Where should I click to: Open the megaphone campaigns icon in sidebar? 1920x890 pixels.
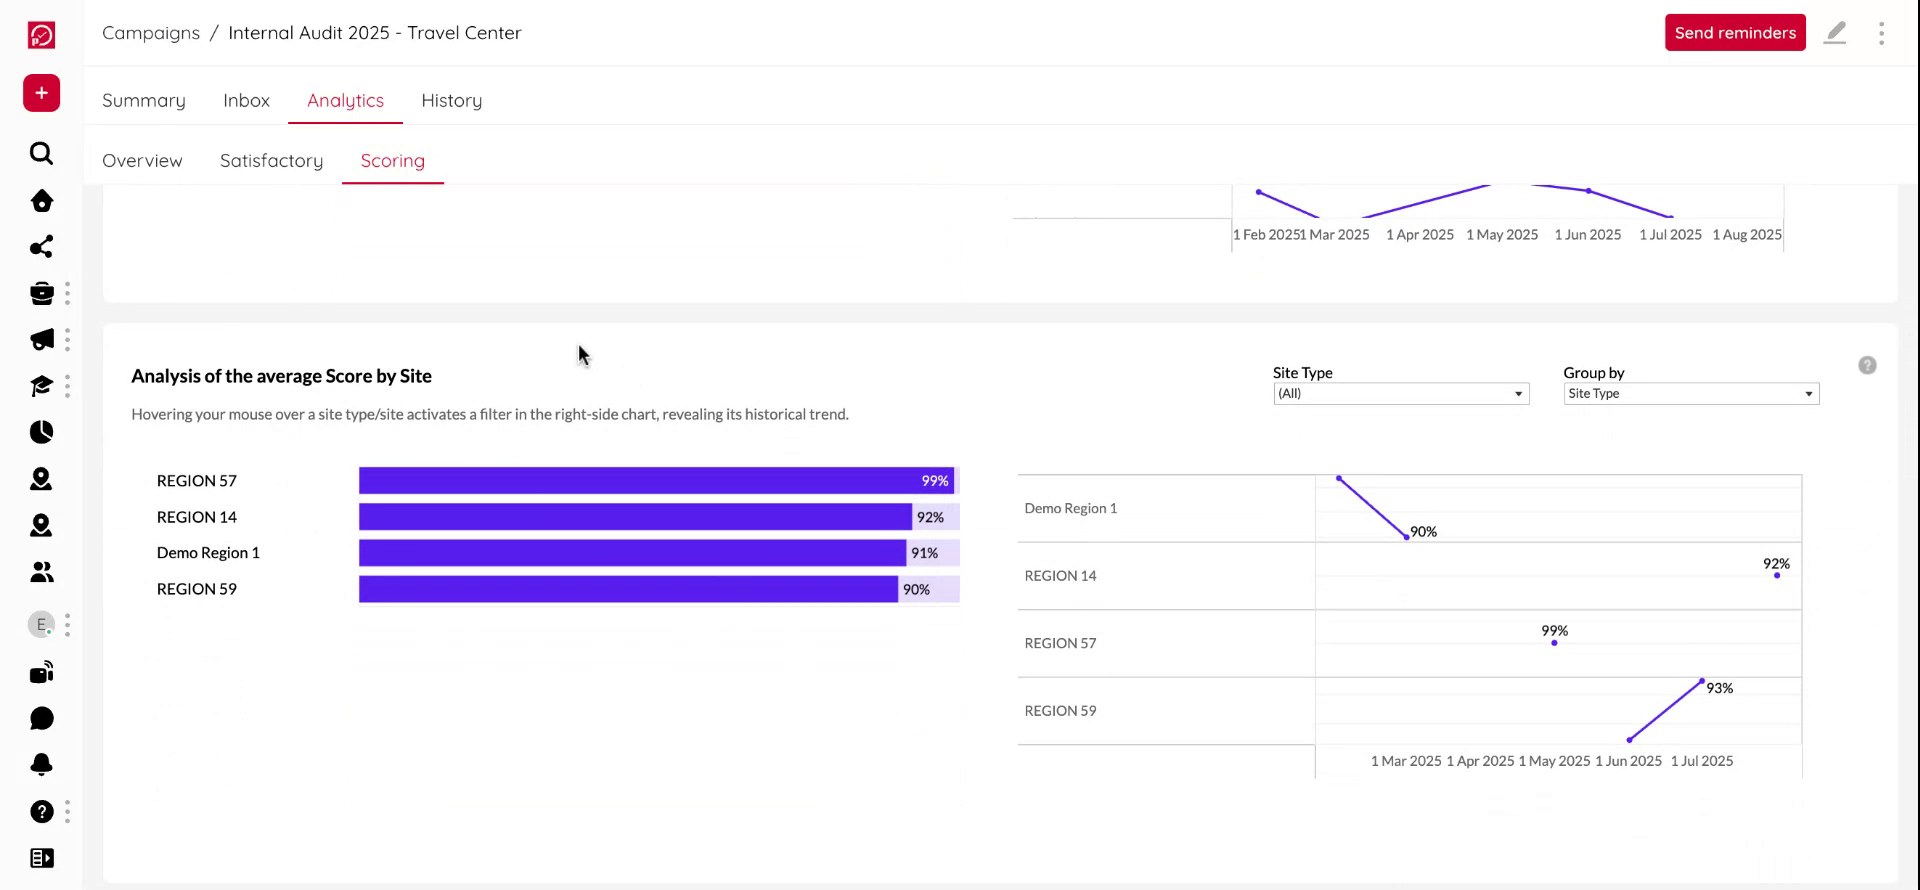[x=41, y=340]
